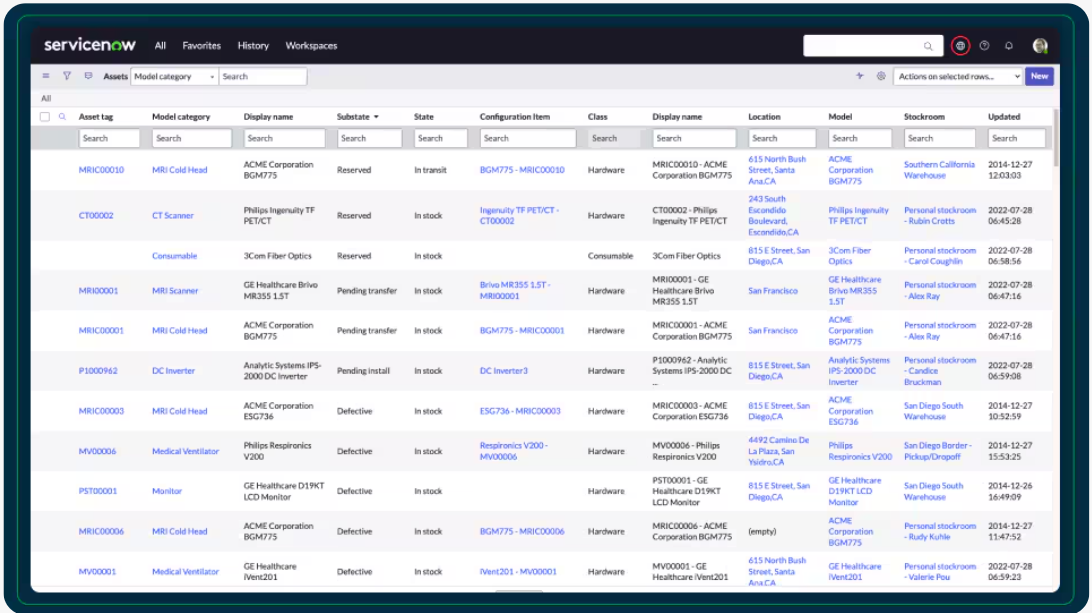Open asset MRI00001 link
The height and width of the screenshot is (613, 1092).
(98, 290)
